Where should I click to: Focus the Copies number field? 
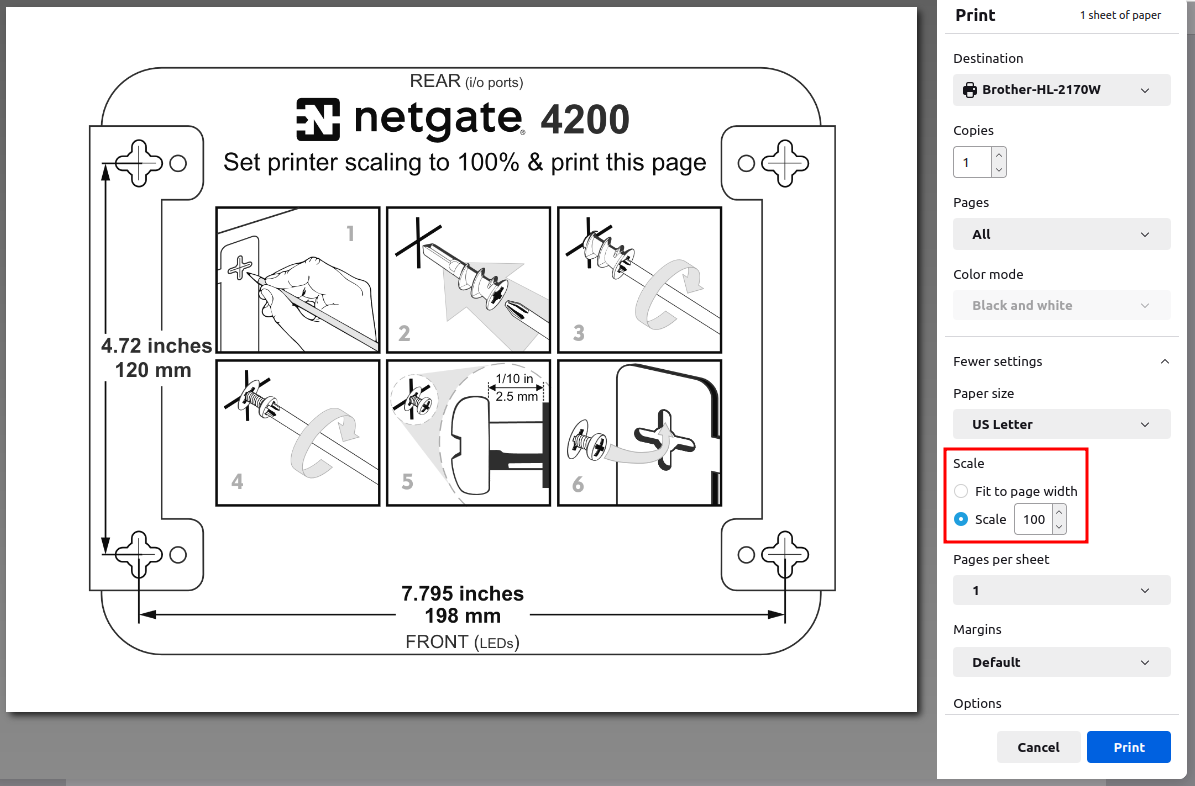(x=972, y=162)
